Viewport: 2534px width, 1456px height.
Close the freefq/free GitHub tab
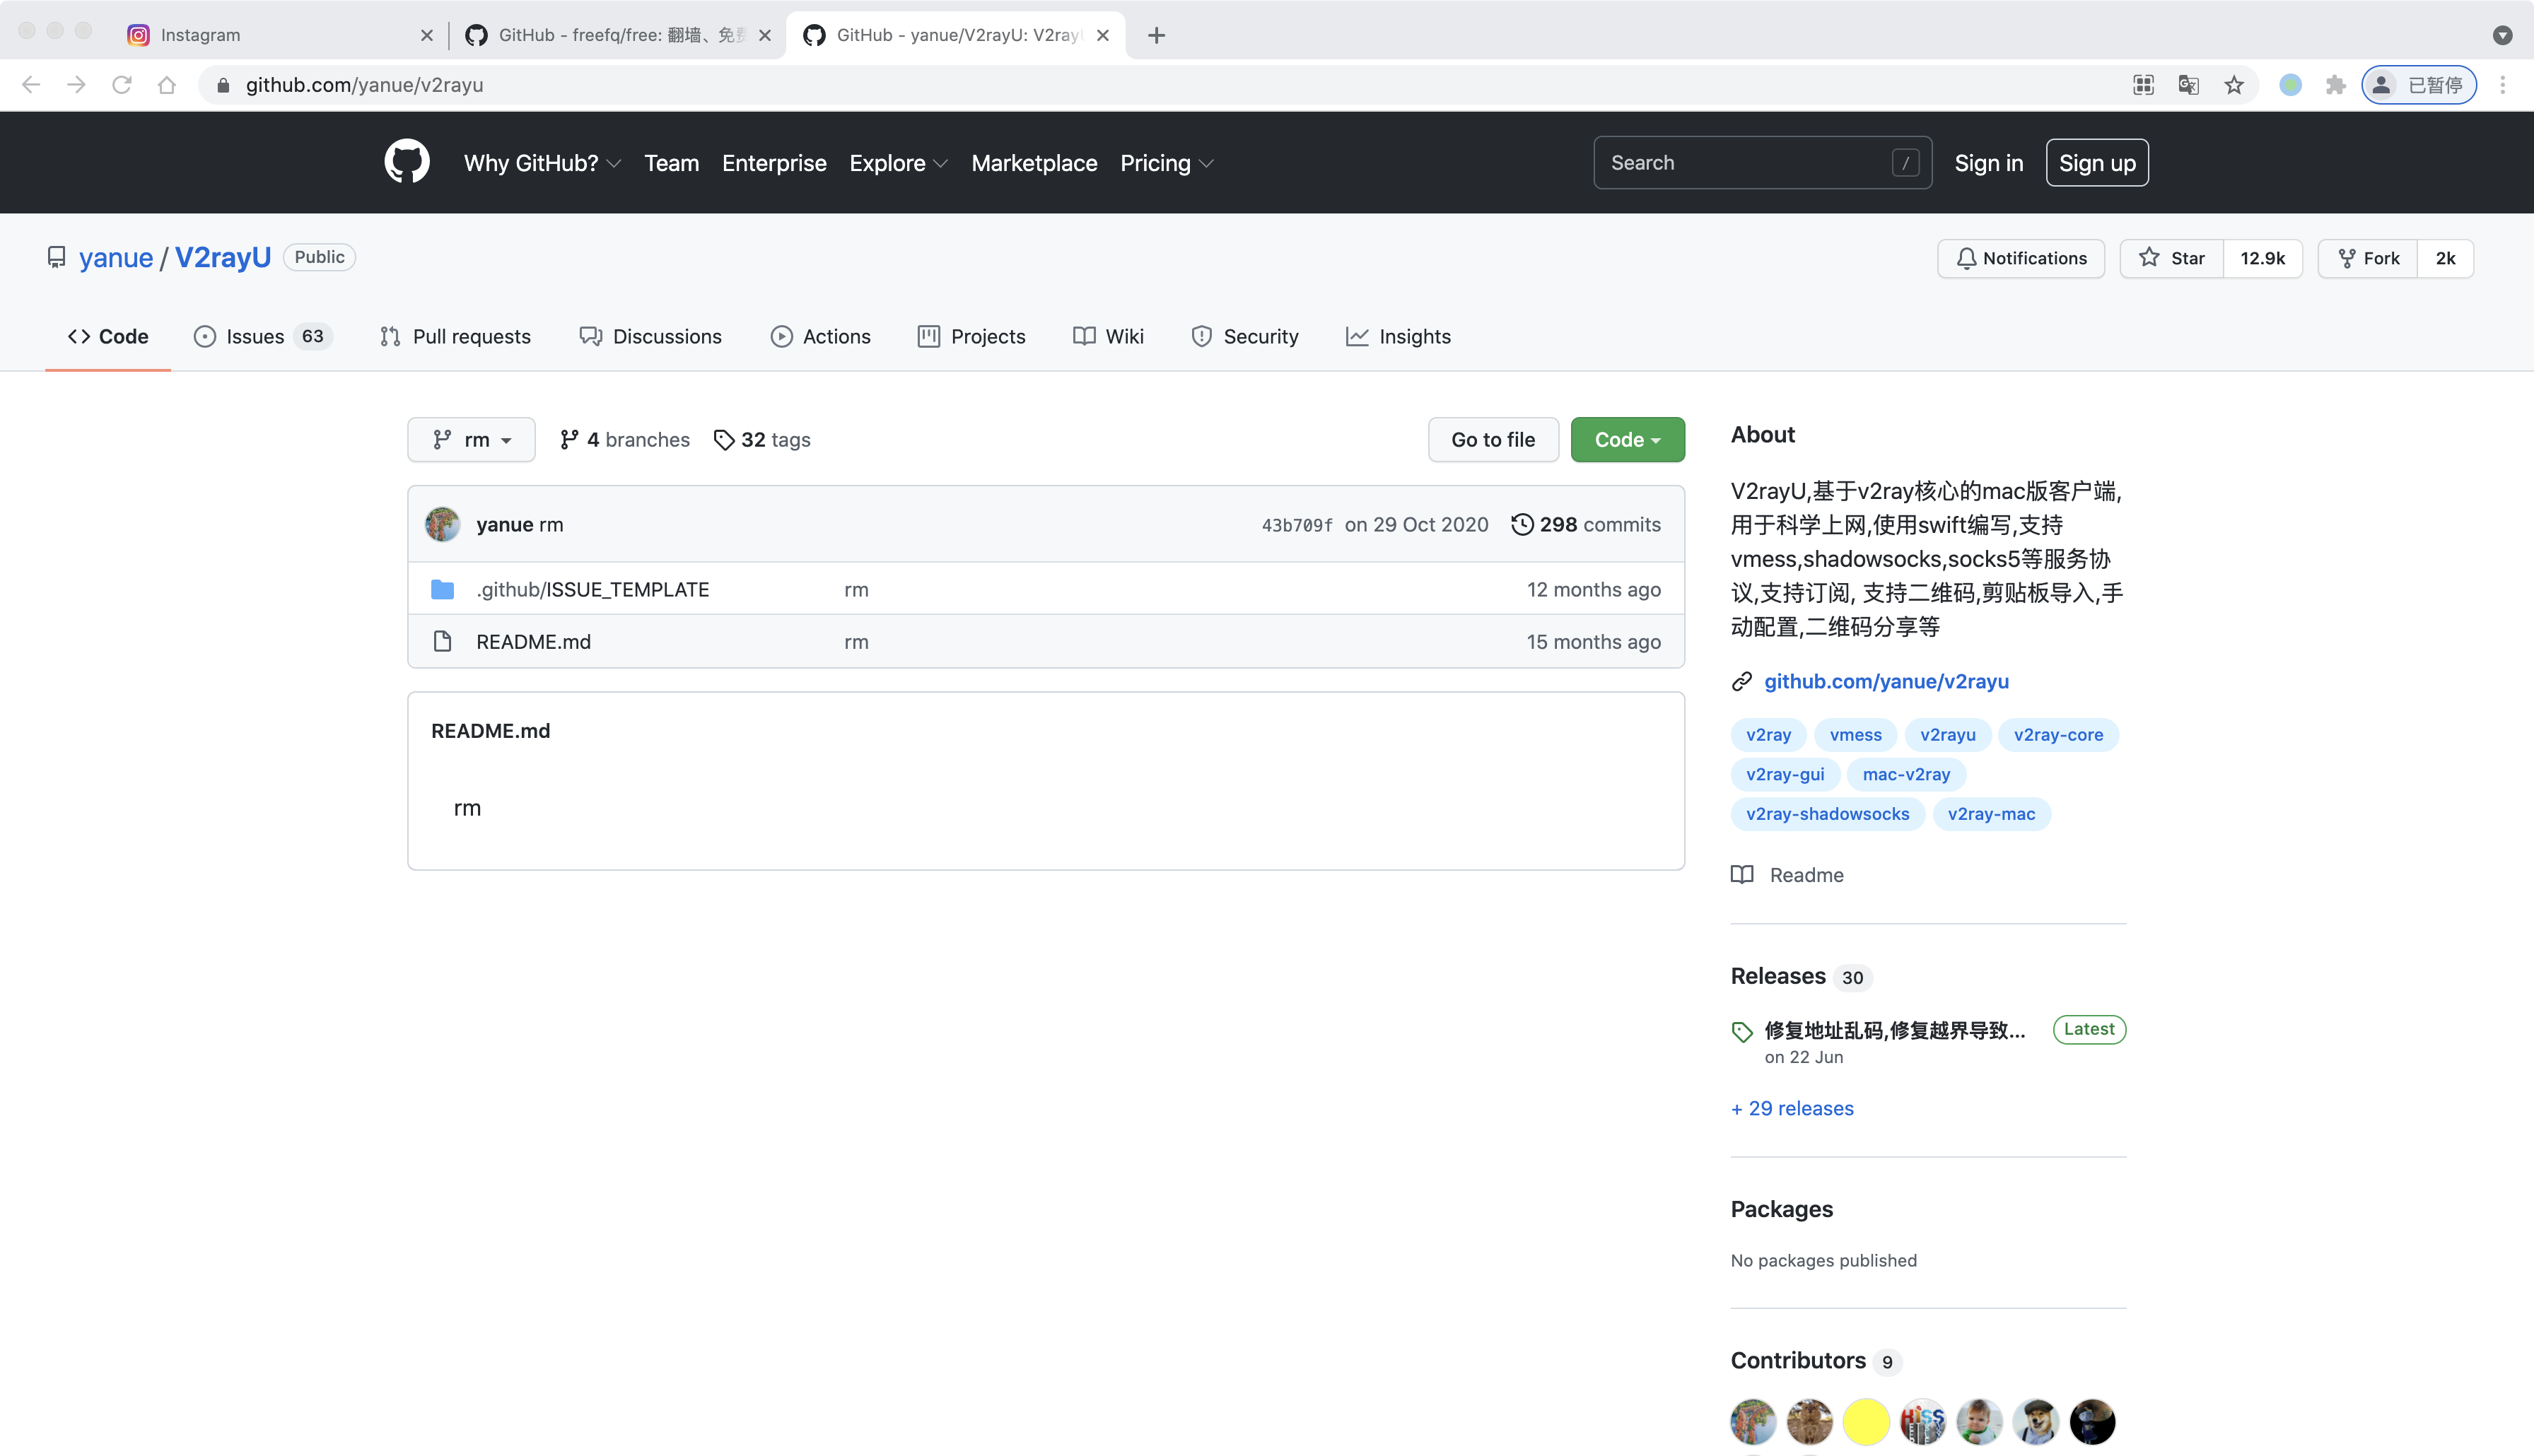click(x=765, y=35)
